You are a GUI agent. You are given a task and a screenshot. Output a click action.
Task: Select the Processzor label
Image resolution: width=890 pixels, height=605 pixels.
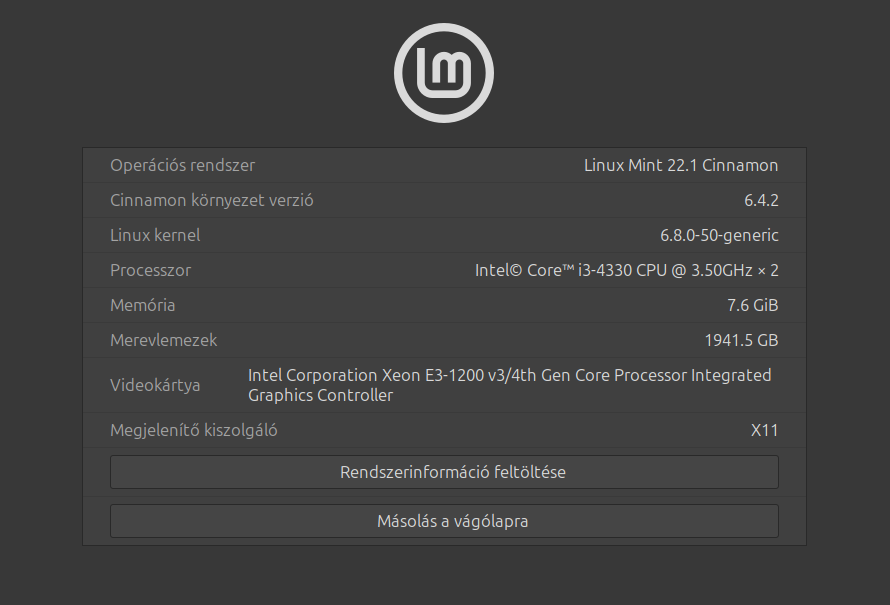pos(150,270)
